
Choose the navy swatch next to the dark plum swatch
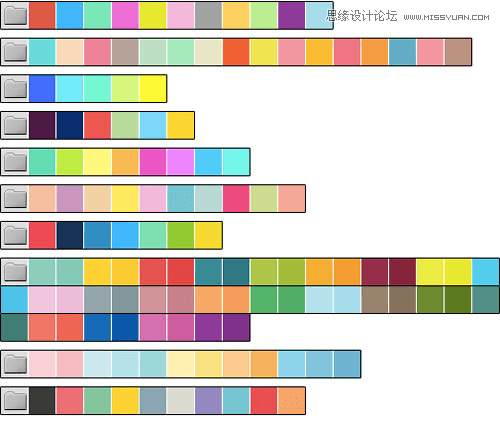tap(70, 125)
